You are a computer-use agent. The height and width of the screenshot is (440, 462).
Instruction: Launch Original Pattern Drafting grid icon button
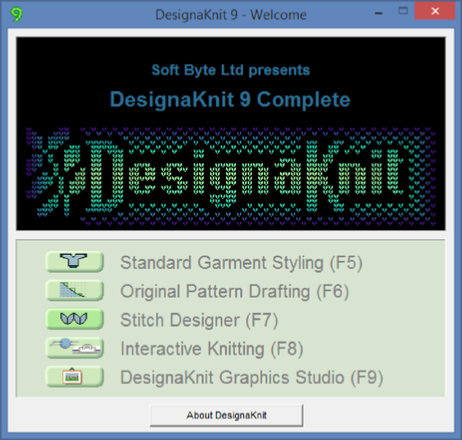74,290
